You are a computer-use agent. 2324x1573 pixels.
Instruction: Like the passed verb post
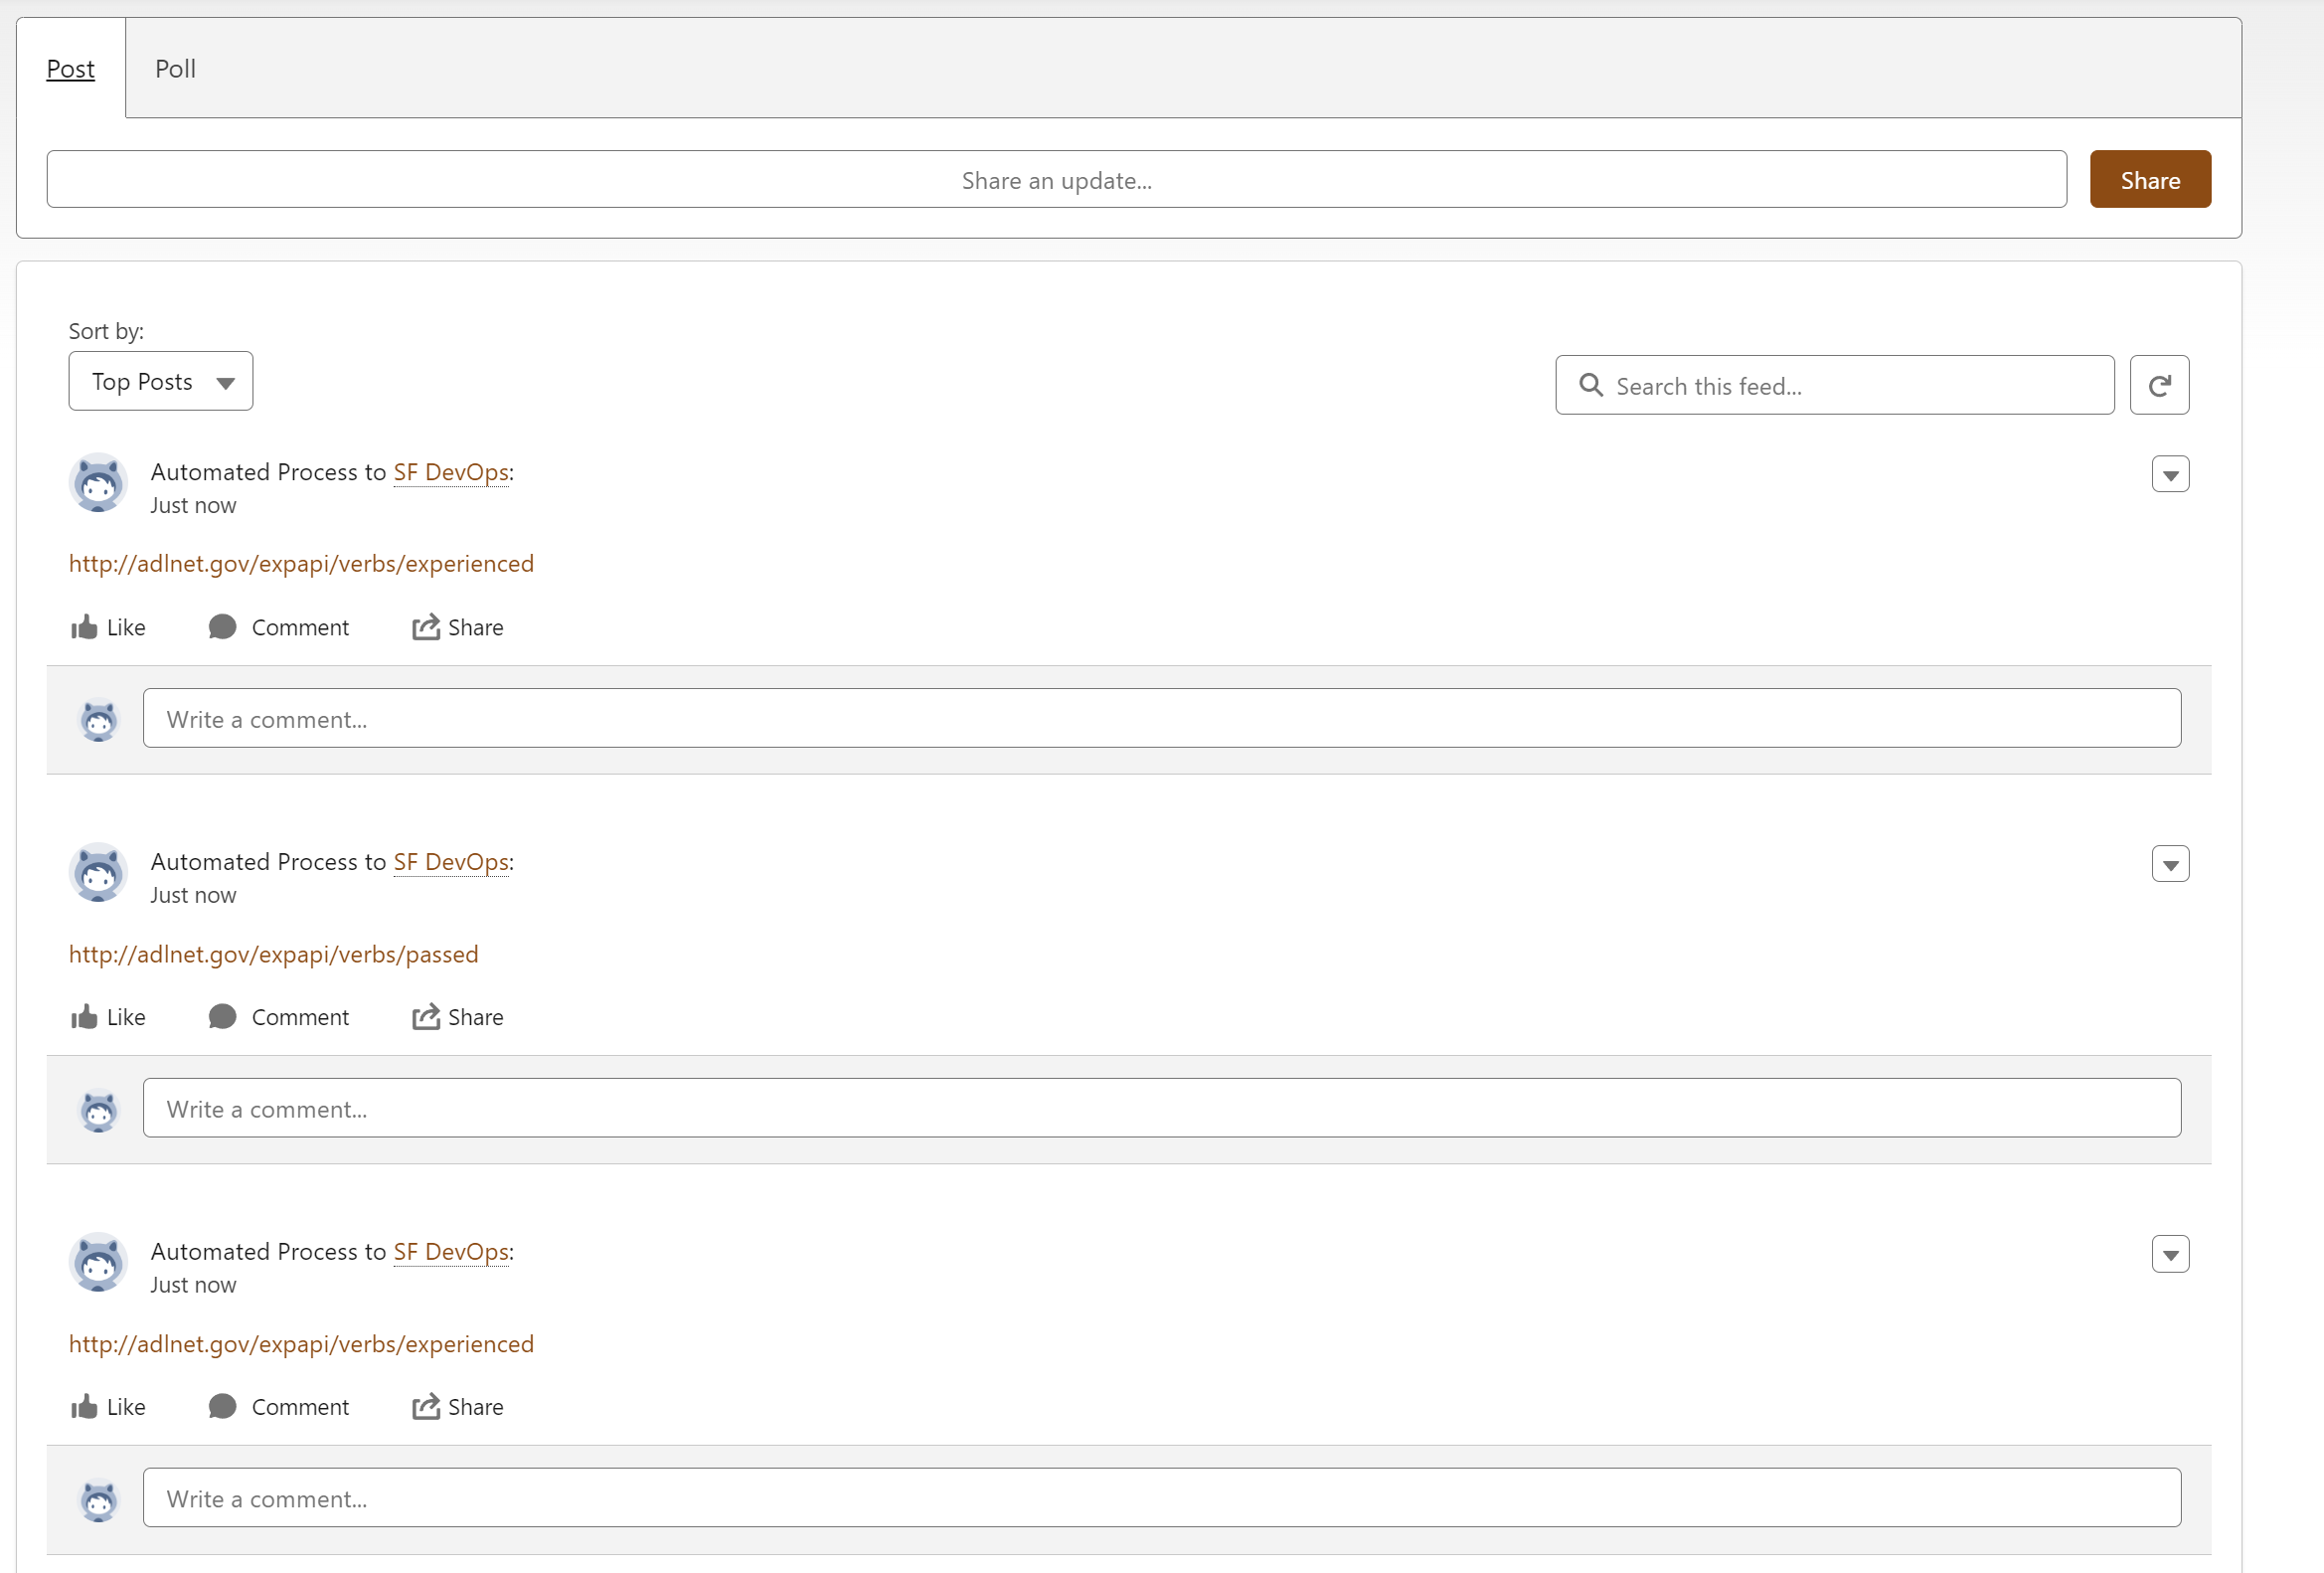click(x=108, y=1017)
